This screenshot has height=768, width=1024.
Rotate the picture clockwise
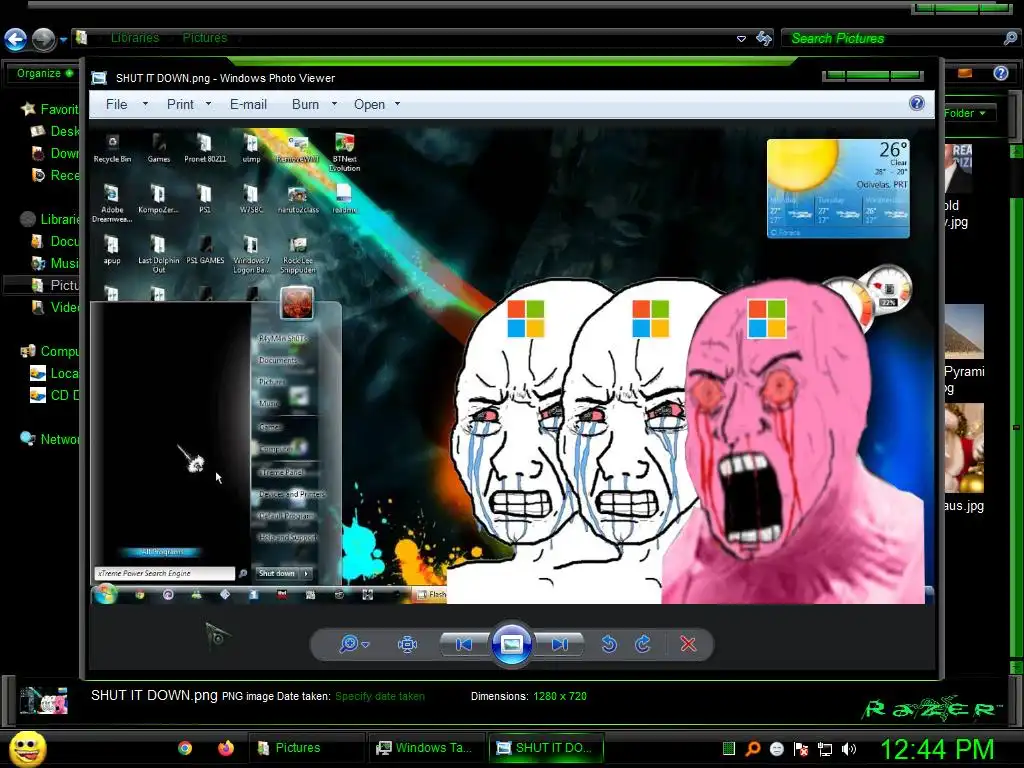(643, 645)
